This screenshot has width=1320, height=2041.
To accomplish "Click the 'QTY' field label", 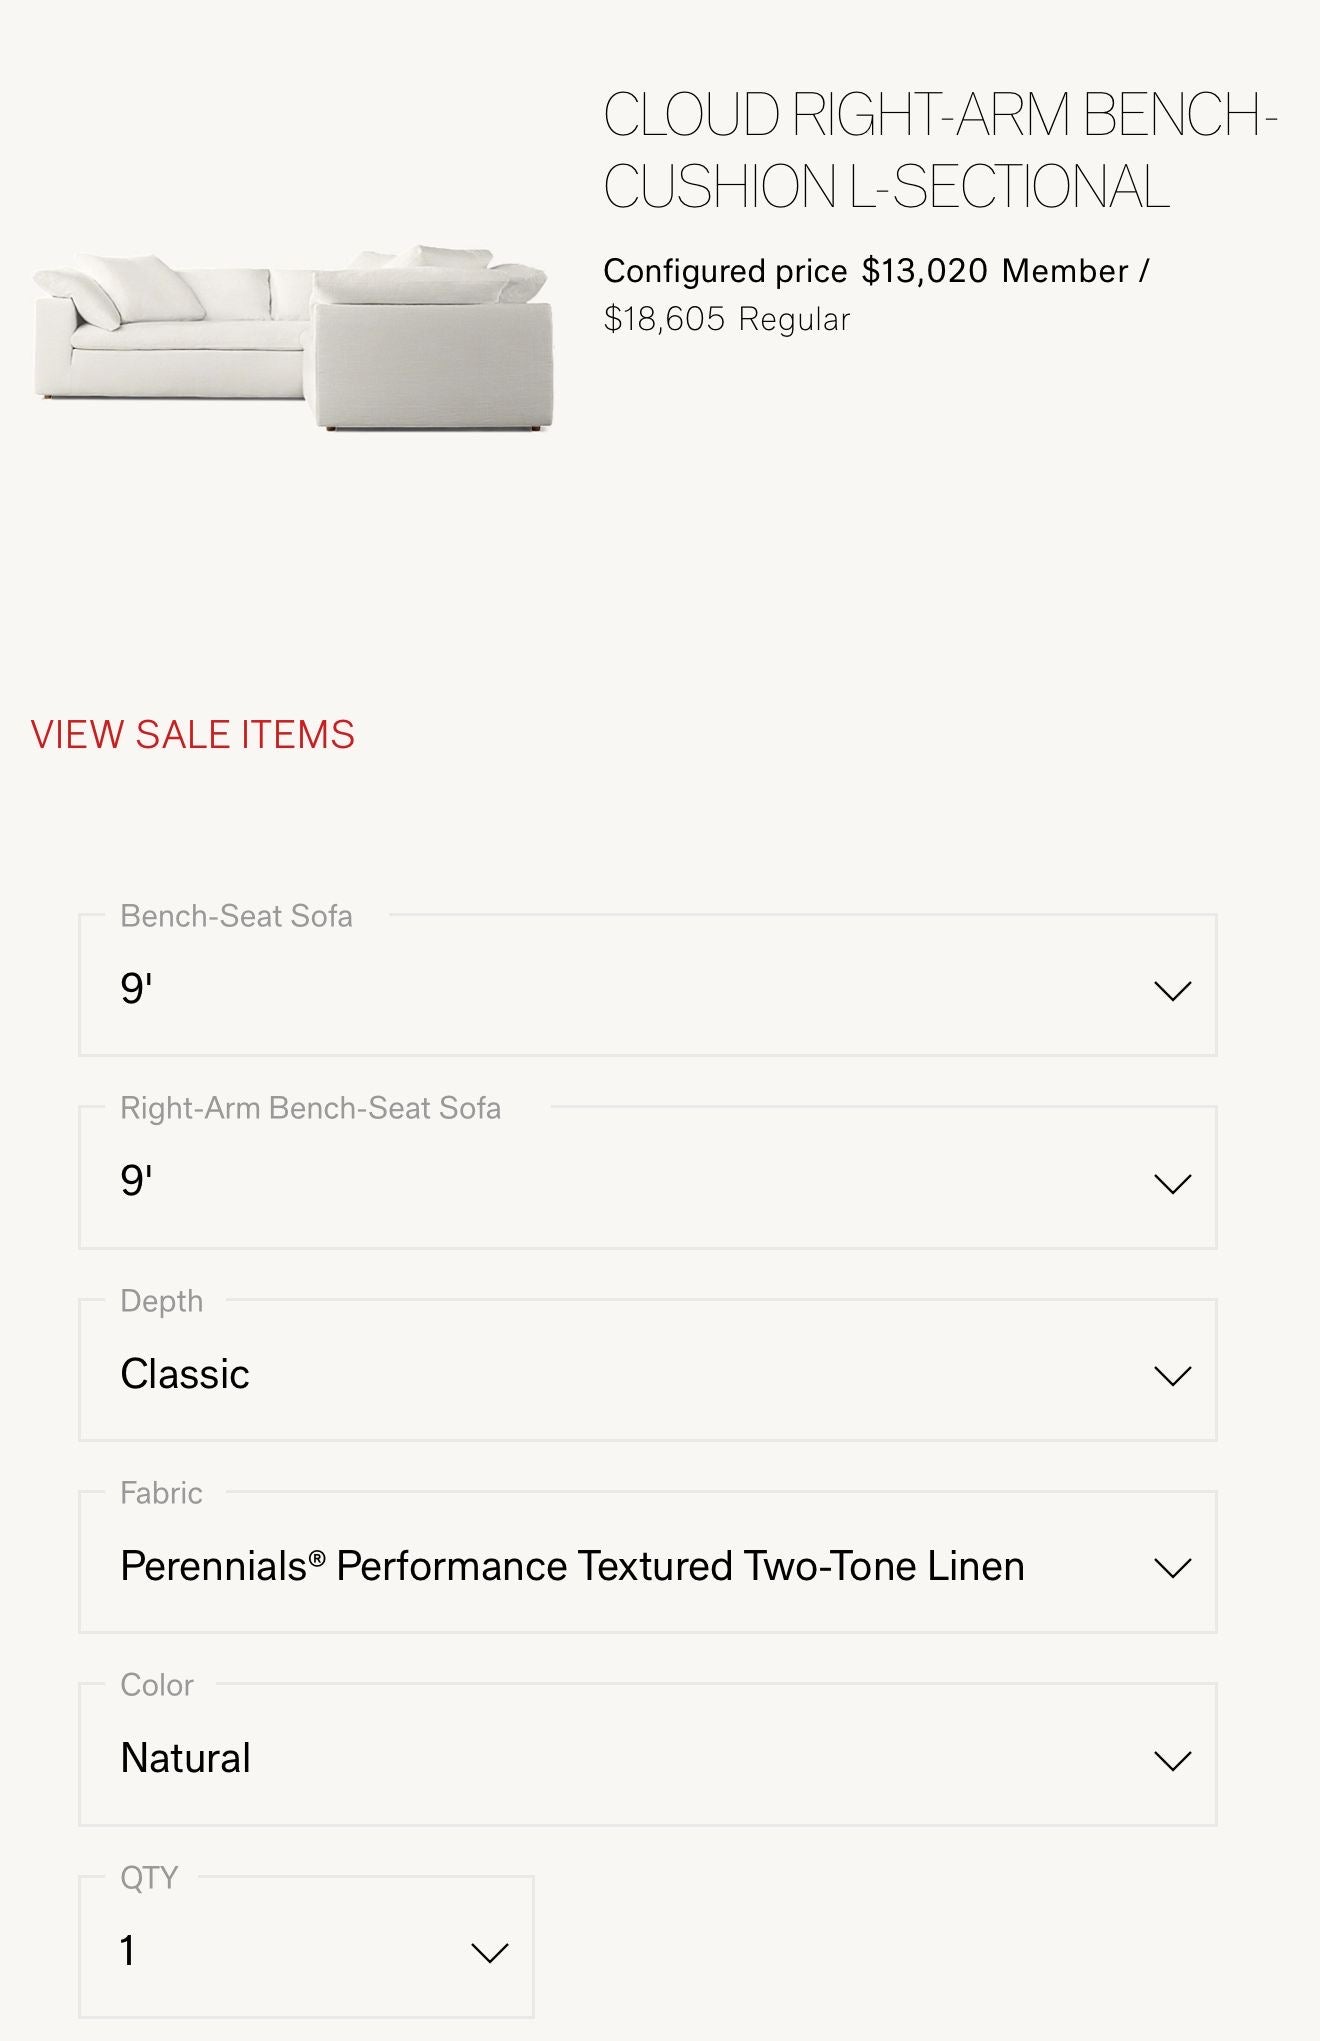I will tap(149, 1877).
